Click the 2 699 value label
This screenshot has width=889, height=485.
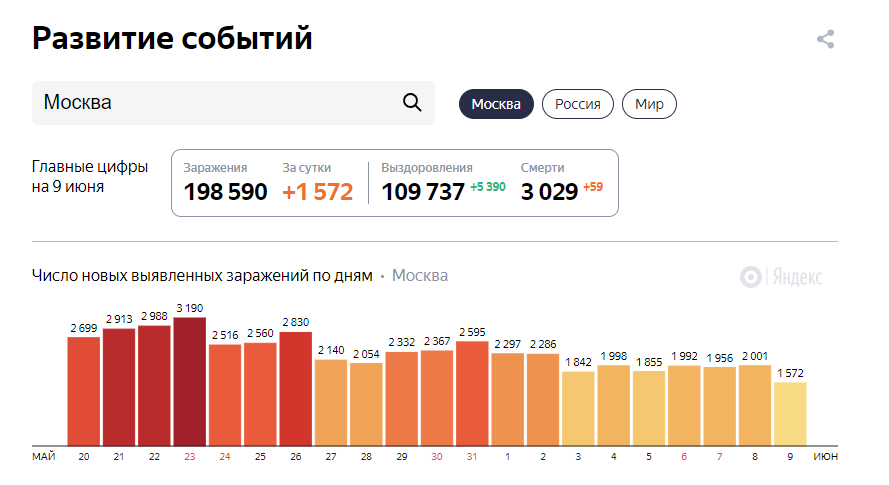pos(83,328)
